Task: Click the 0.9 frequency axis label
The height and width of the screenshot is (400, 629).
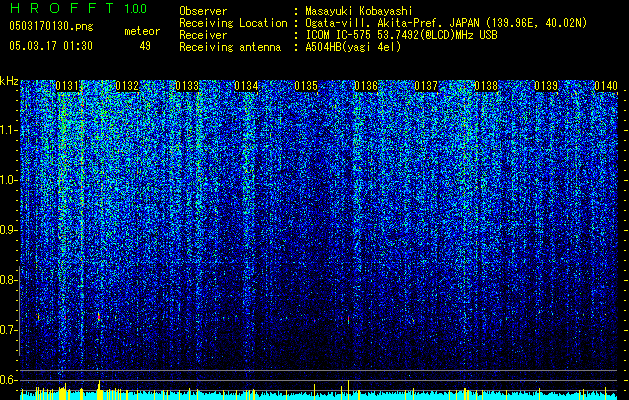Action: pyautogui.click(x=8, y=230)
